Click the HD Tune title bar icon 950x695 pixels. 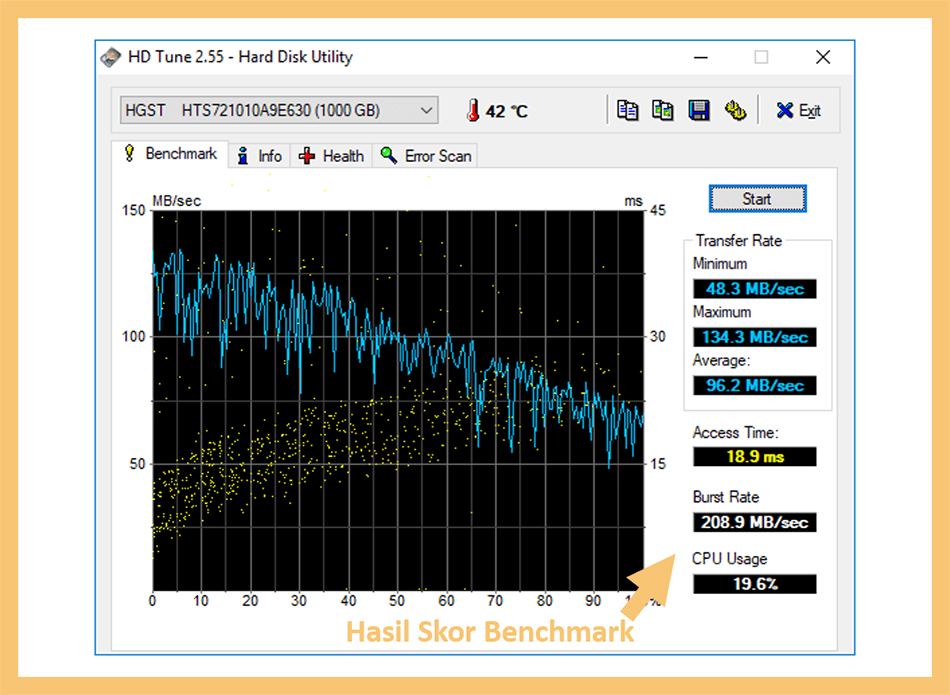(x=110, y=58)
